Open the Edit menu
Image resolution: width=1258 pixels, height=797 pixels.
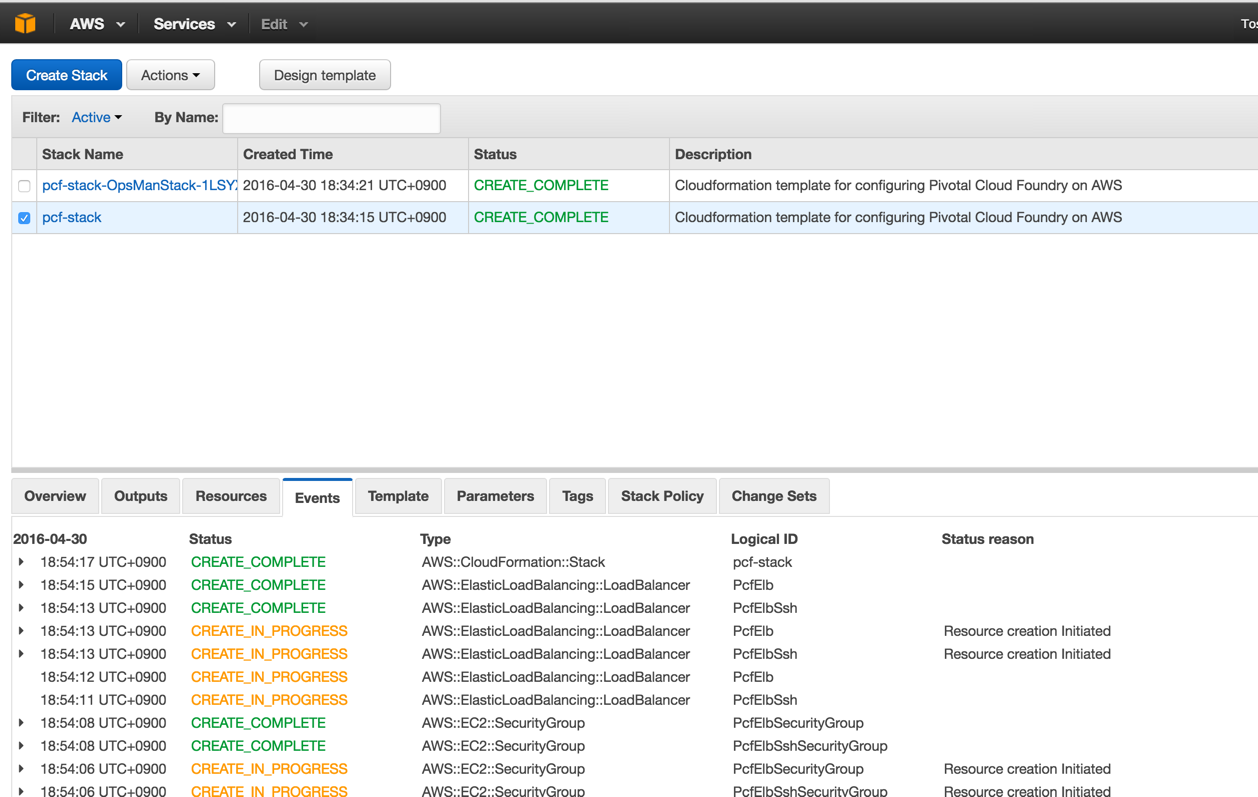(284, 24)
